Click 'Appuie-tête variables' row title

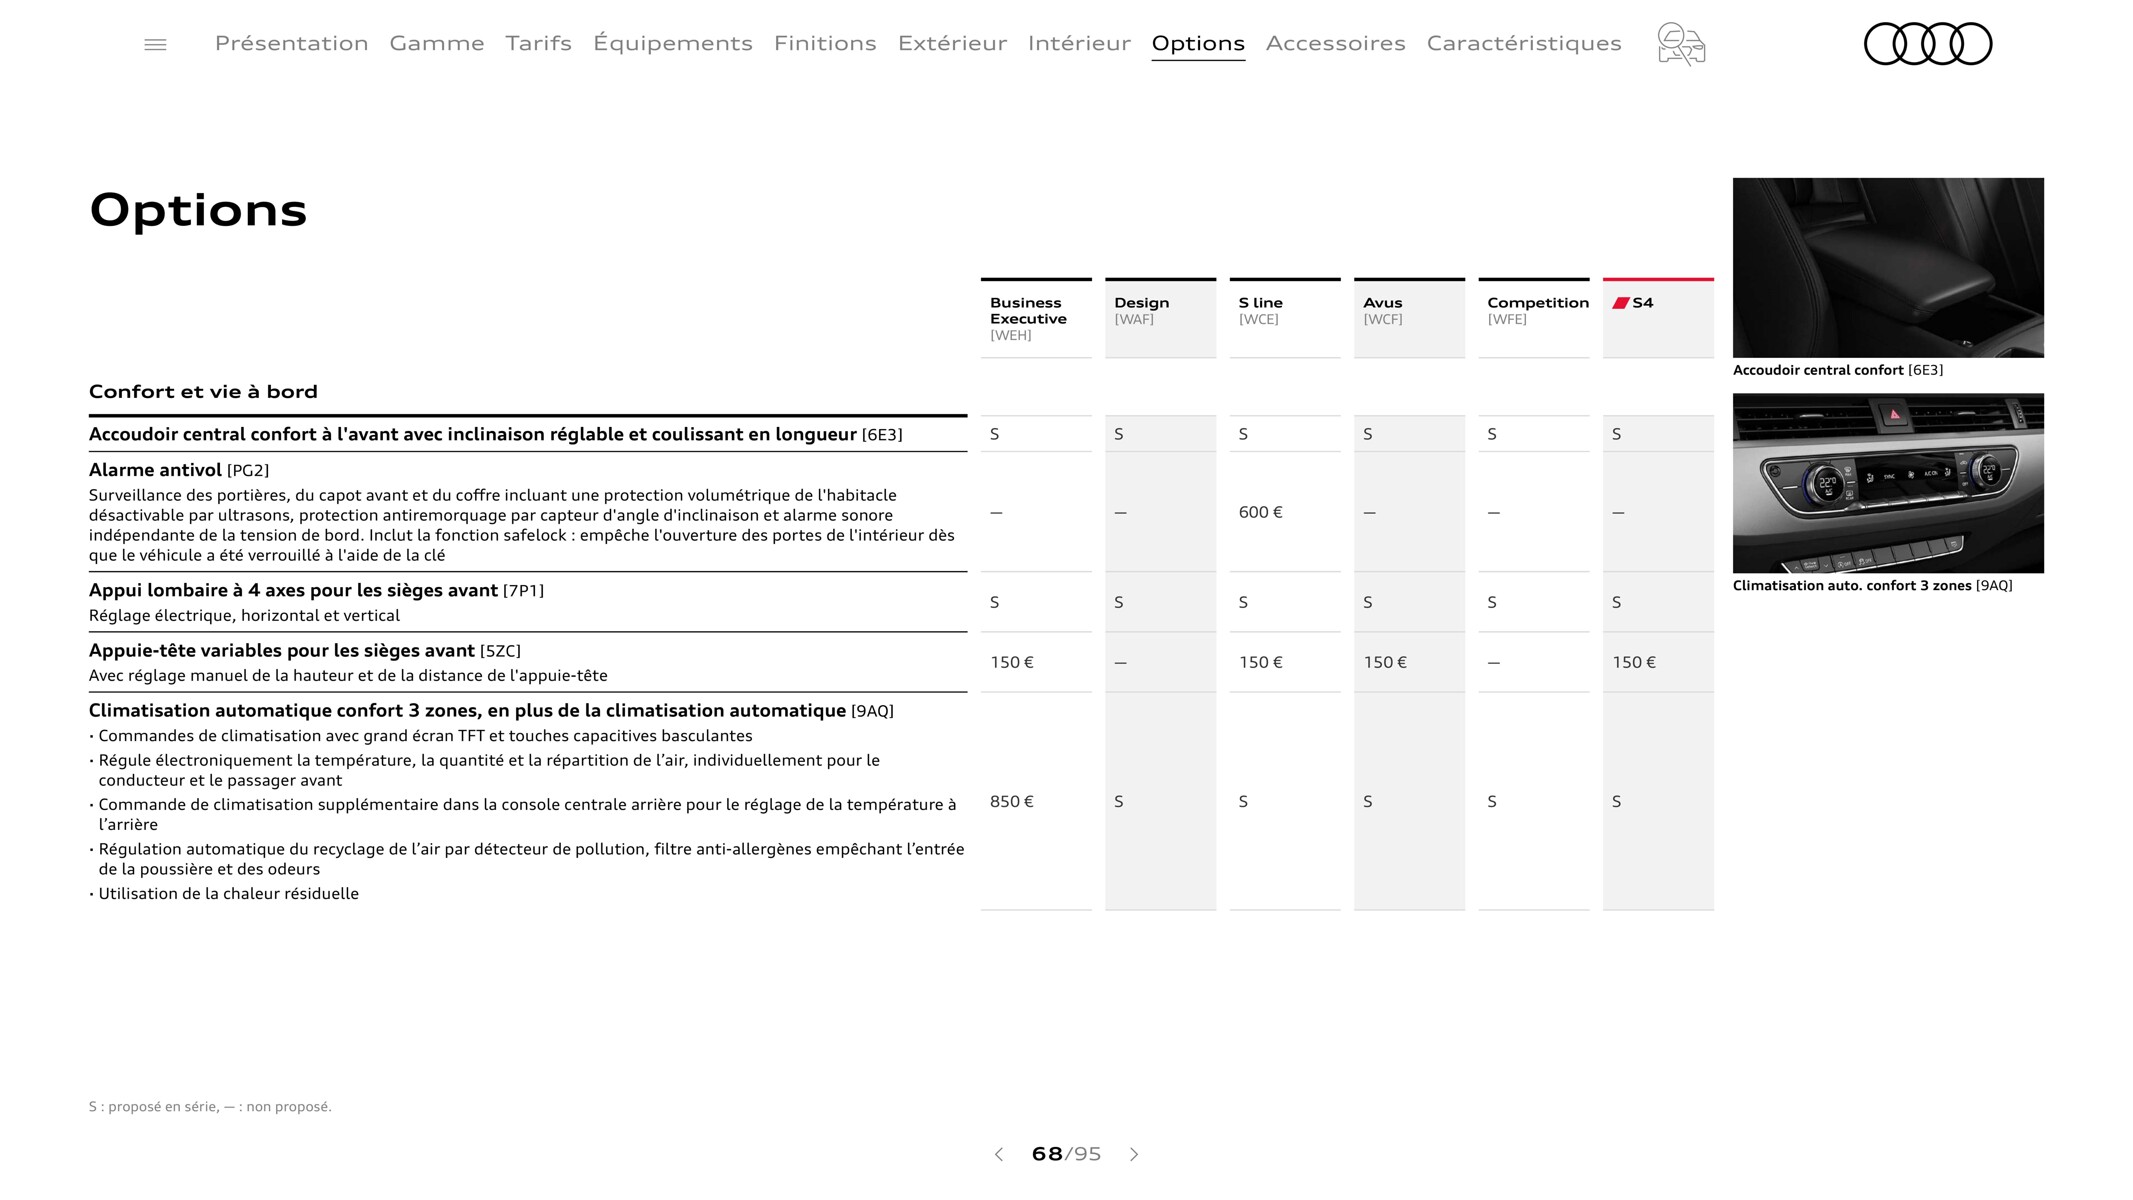[x=305, y=651]
